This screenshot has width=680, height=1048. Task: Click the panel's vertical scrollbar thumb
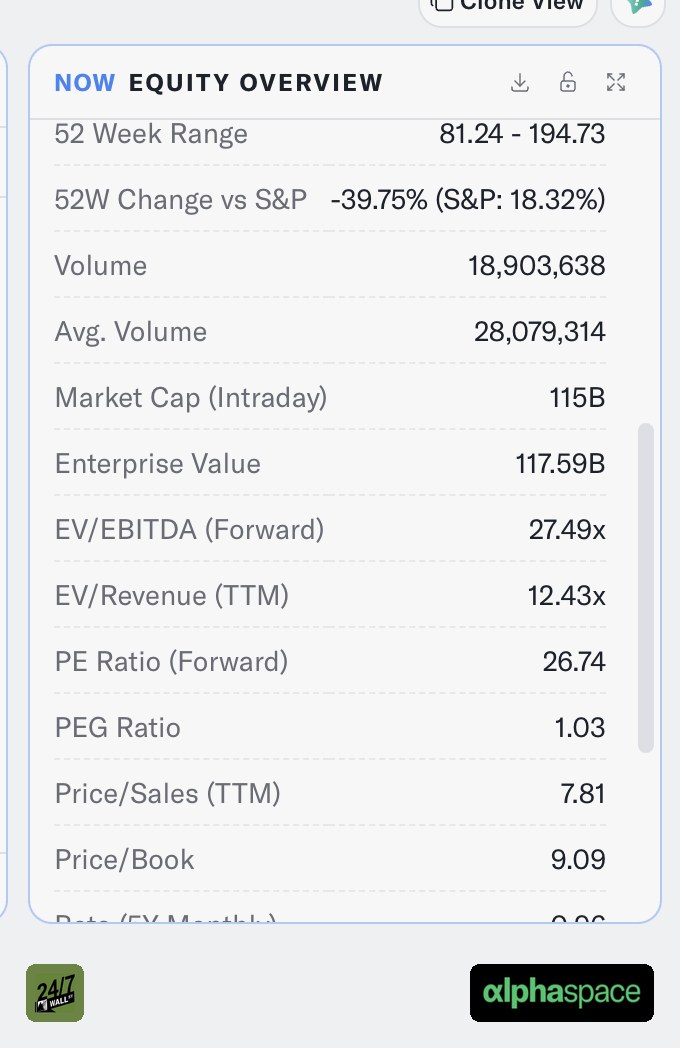[x=645, y=587]
